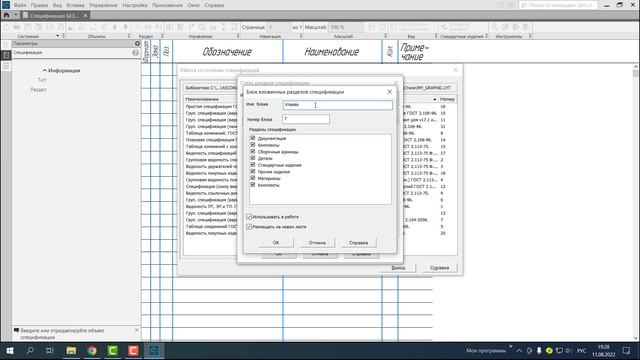Tick the Документация section checkbox
The image size is (640, 360).
point(253,138)
